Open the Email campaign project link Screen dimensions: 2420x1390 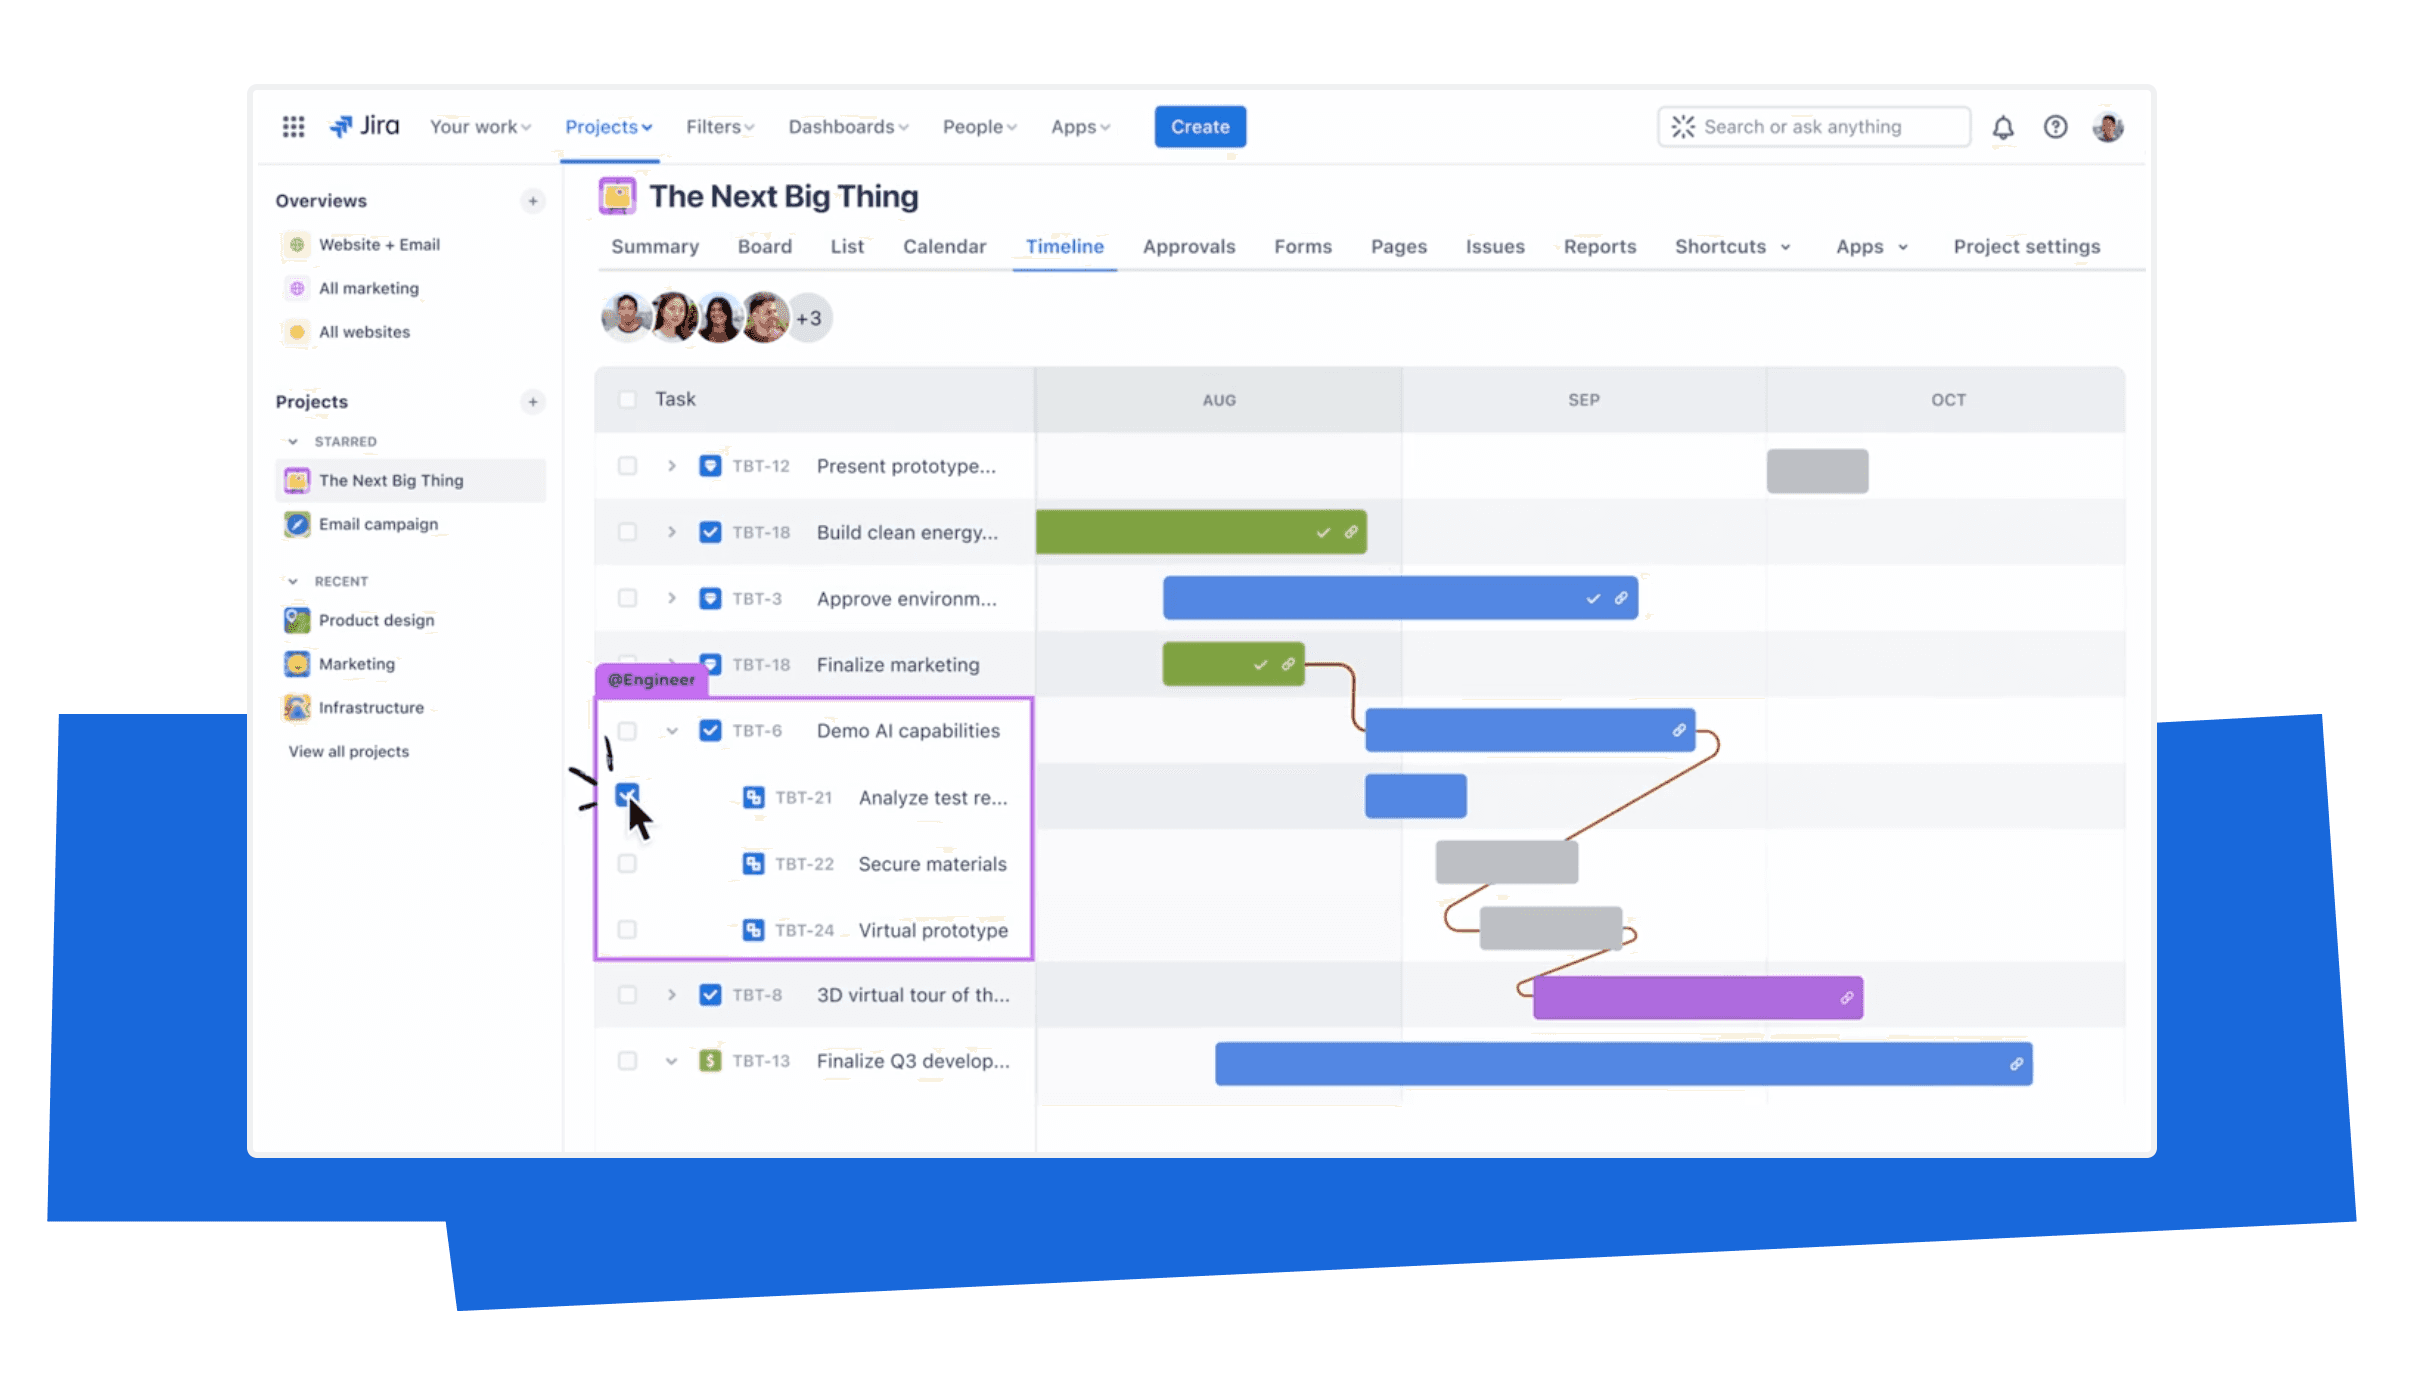pyautogui.click(x=378, y=524)
